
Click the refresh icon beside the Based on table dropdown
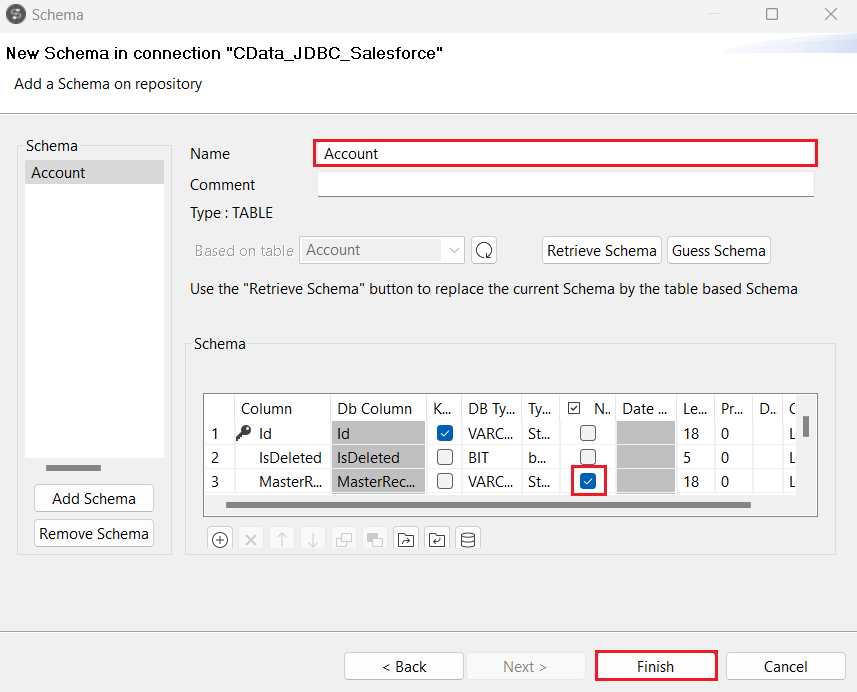click(x=484, y=251)
